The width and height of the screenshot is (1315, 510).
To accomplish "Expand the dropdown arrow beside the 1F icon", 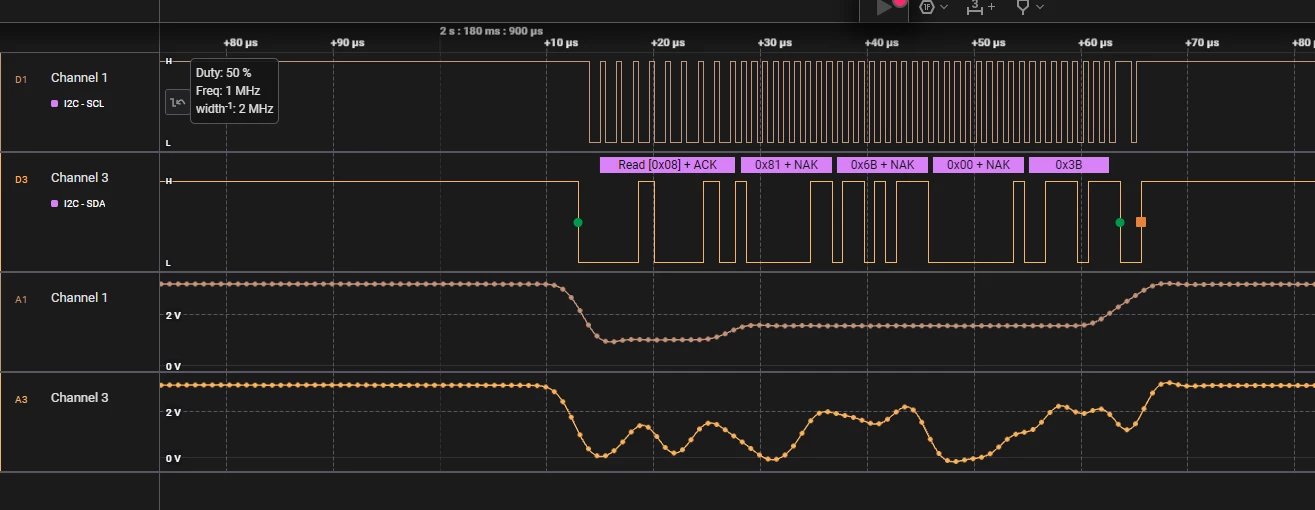I will click(x=944, y=7).
